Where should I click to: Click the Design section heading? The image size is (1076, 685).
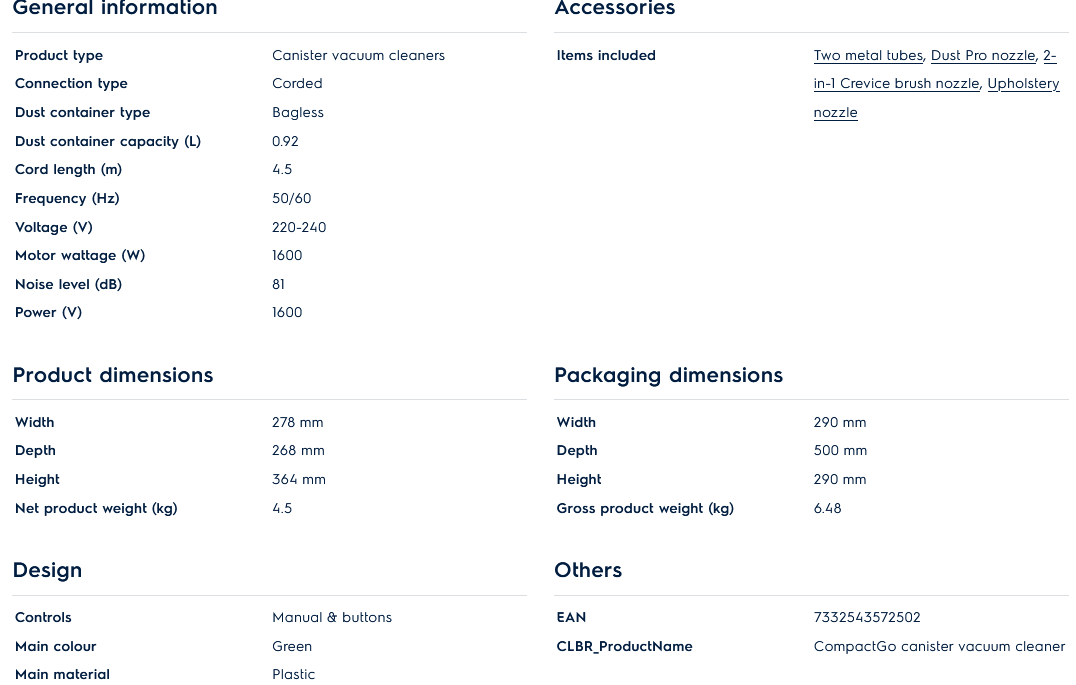[47, 570]
